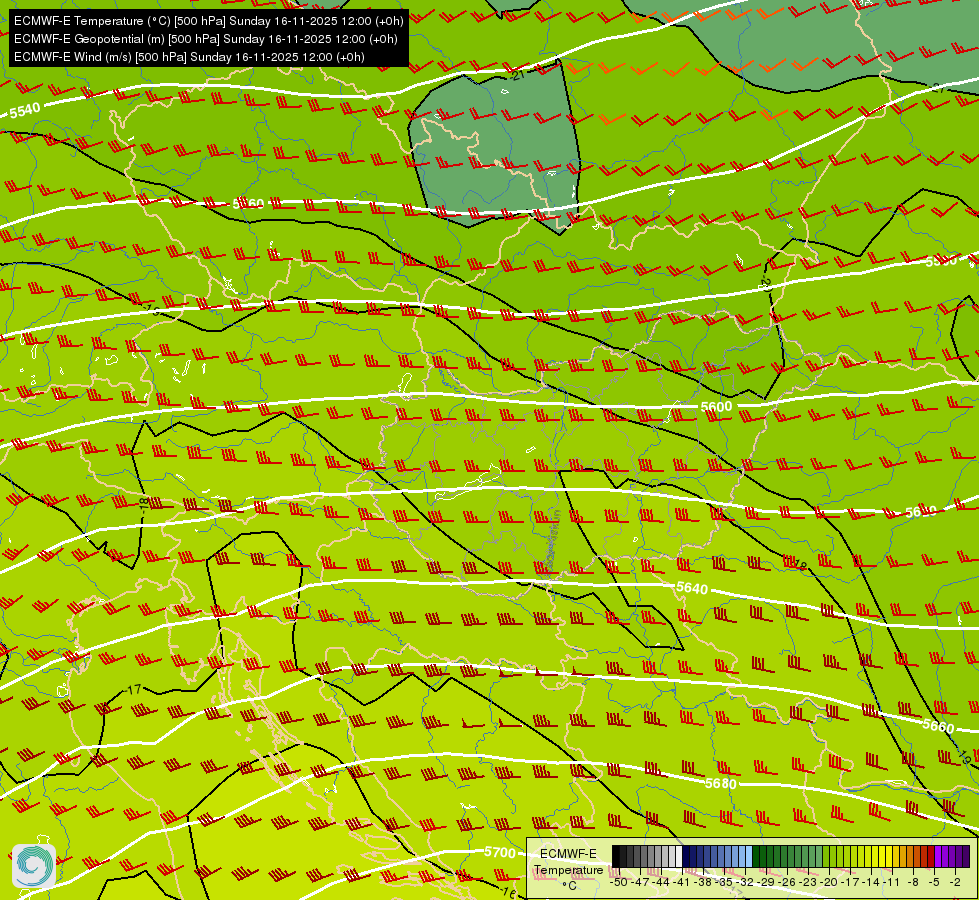
Task: Click the 5640 geopotential contour label
Action: pos(692,588)
